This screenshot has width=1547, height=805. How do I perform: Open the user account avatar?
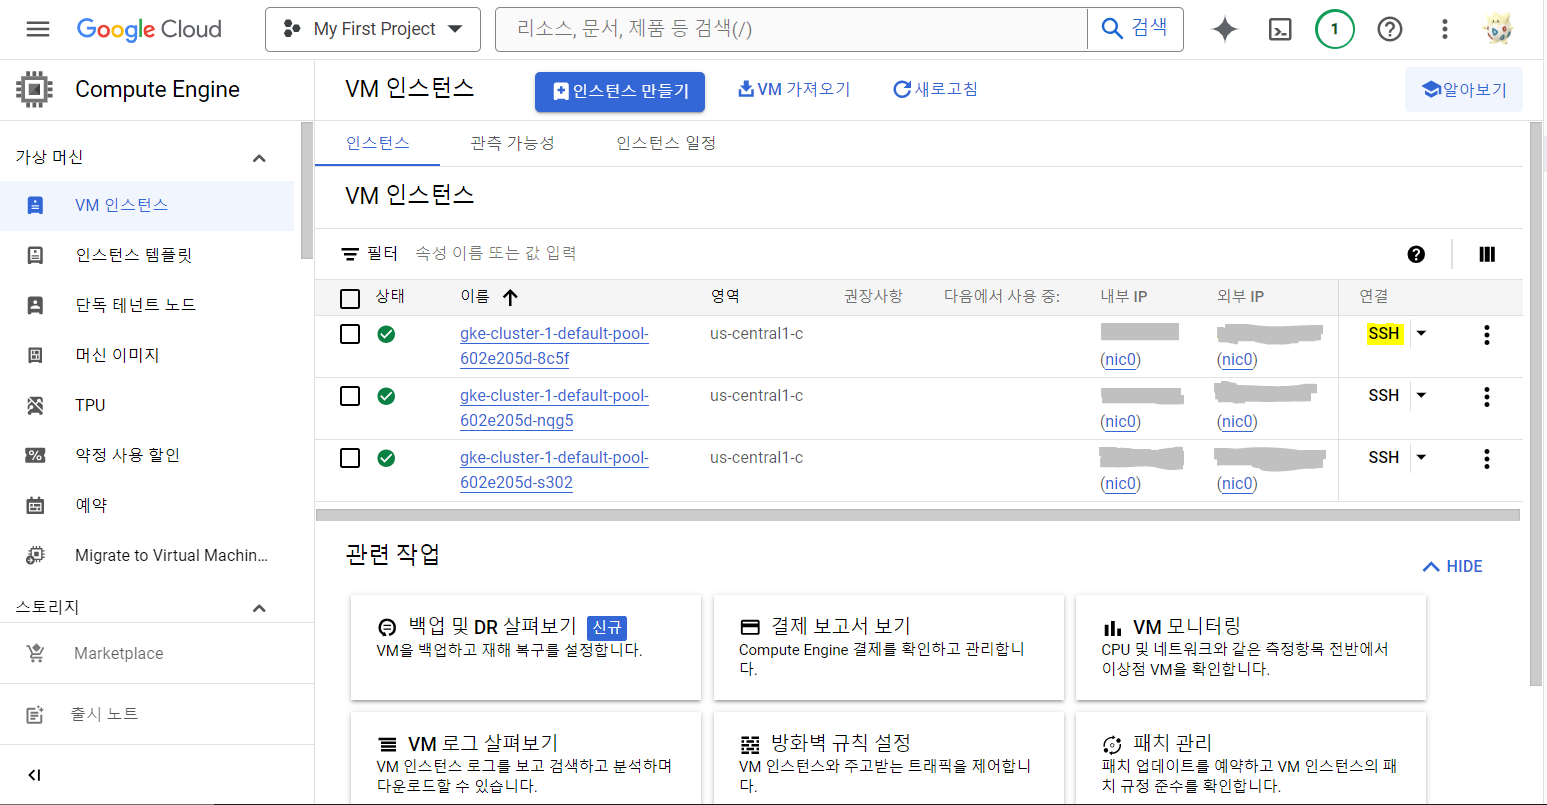click(1498, 29)
